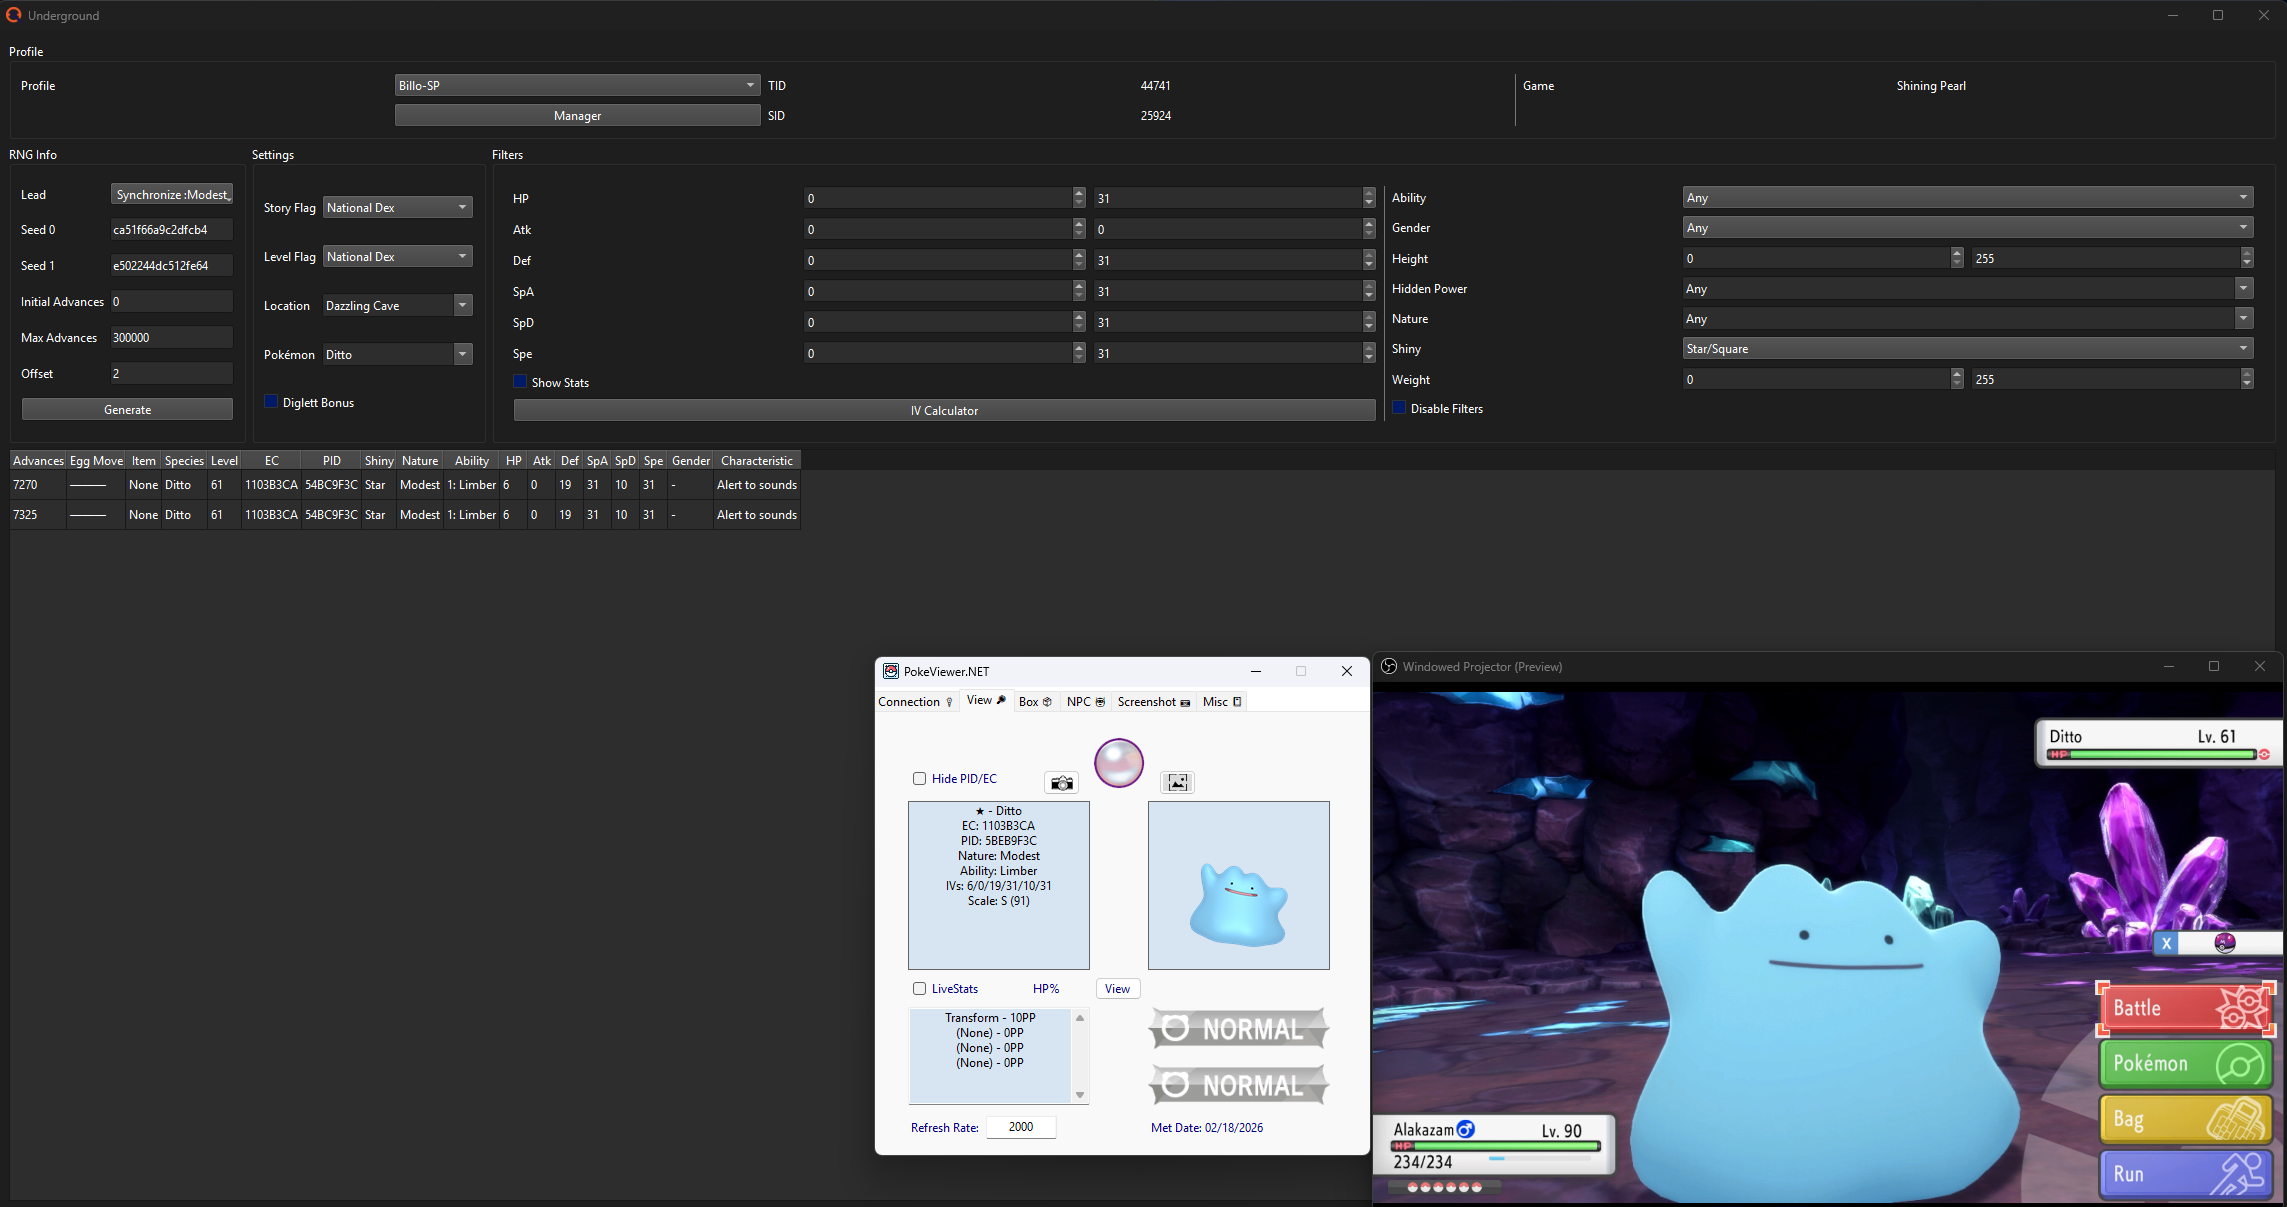Image resolution: width=2287 pixels, height=1207 pixels.
Task: Click the pearl orb icon
Action: (x=1118, y=764)
